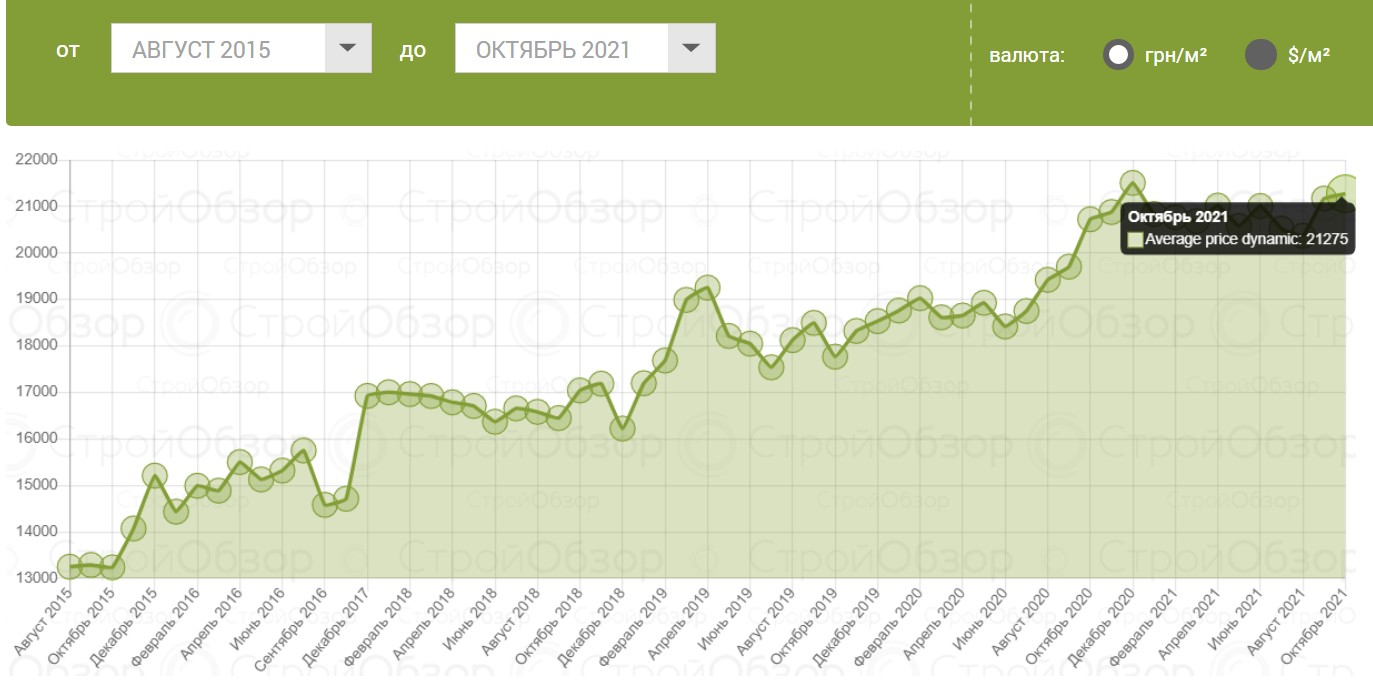Click the Декабрь 2020 peak data point
The width and height of the screenshot is (1373, 687).
point(1132,183)
